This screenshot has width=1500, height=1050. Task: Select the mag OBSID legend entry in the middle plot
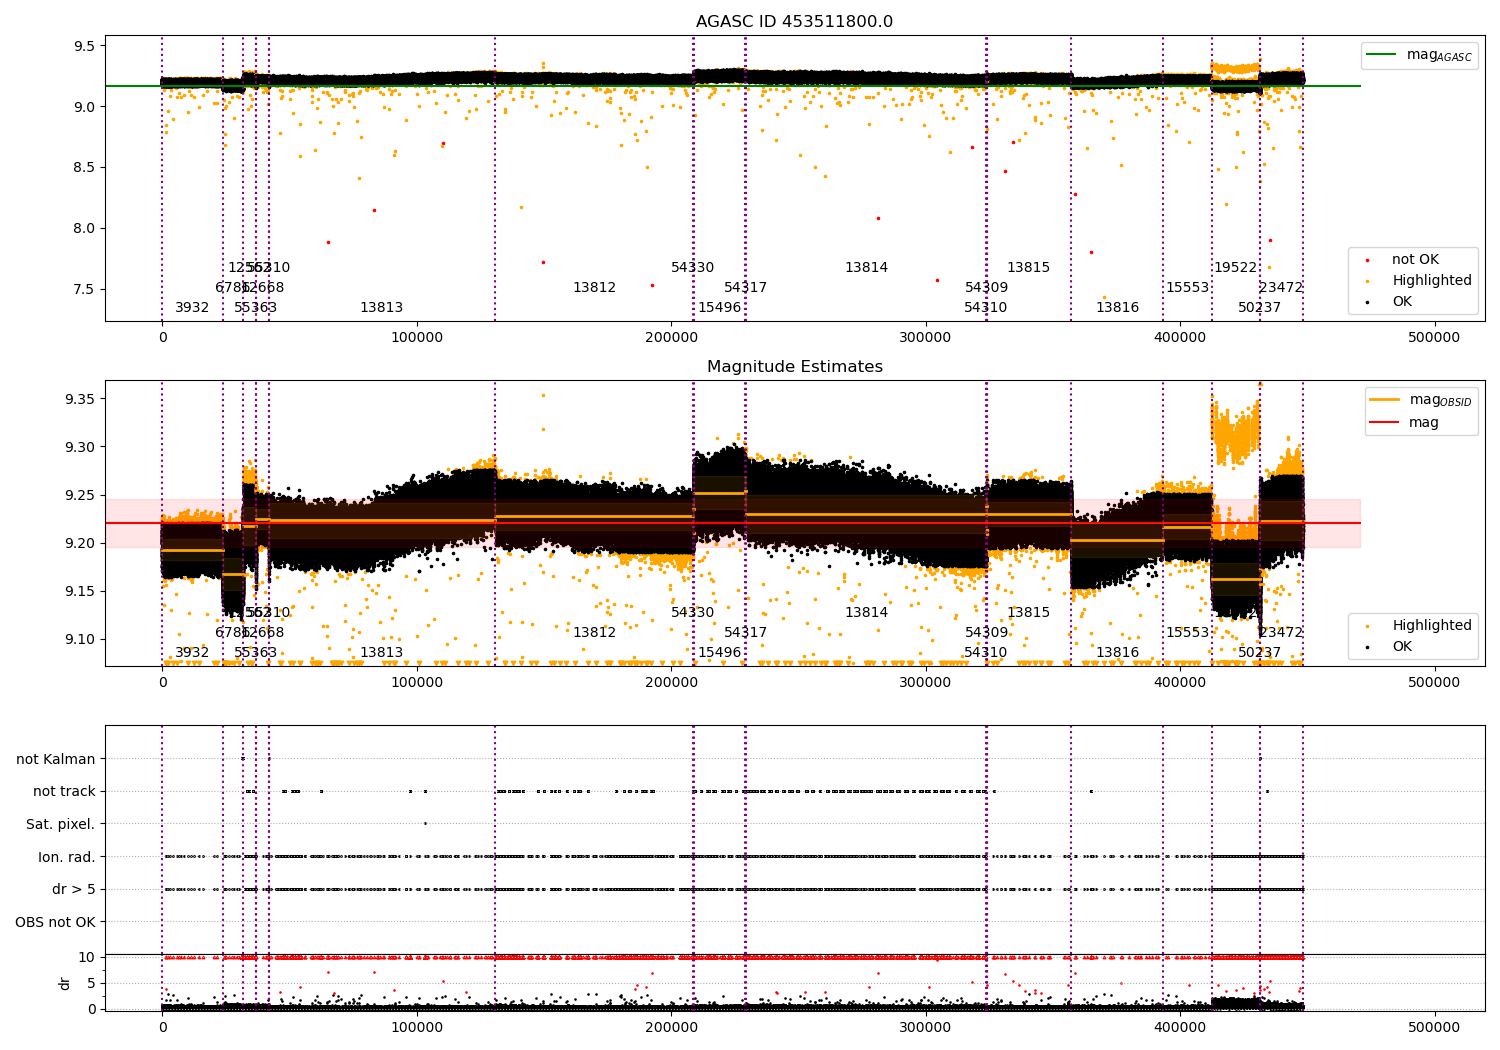pyautogui.click(x=1422, y=400)
